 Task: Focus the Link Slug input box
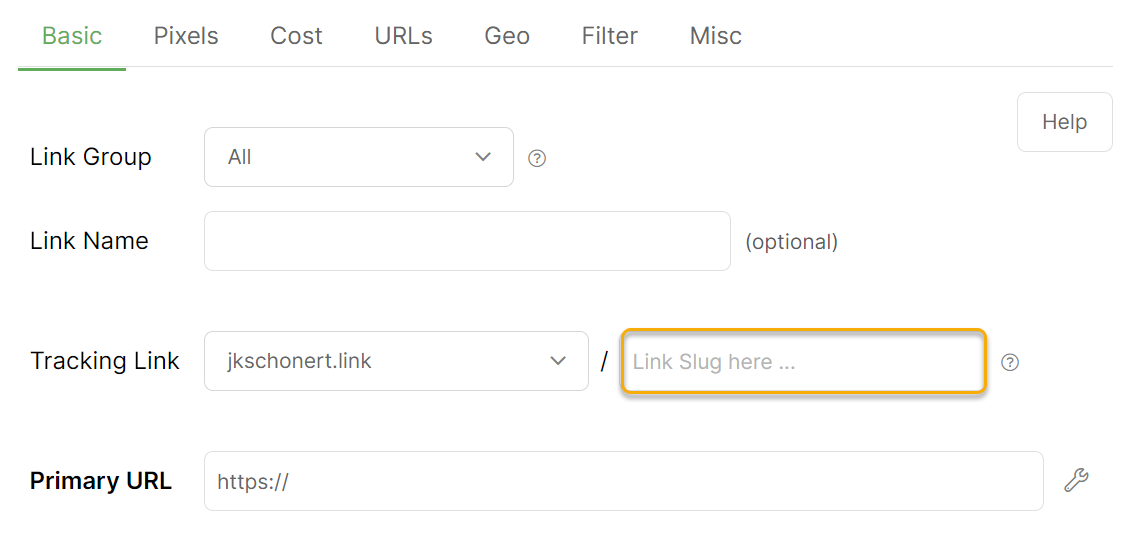pos(804,361)
